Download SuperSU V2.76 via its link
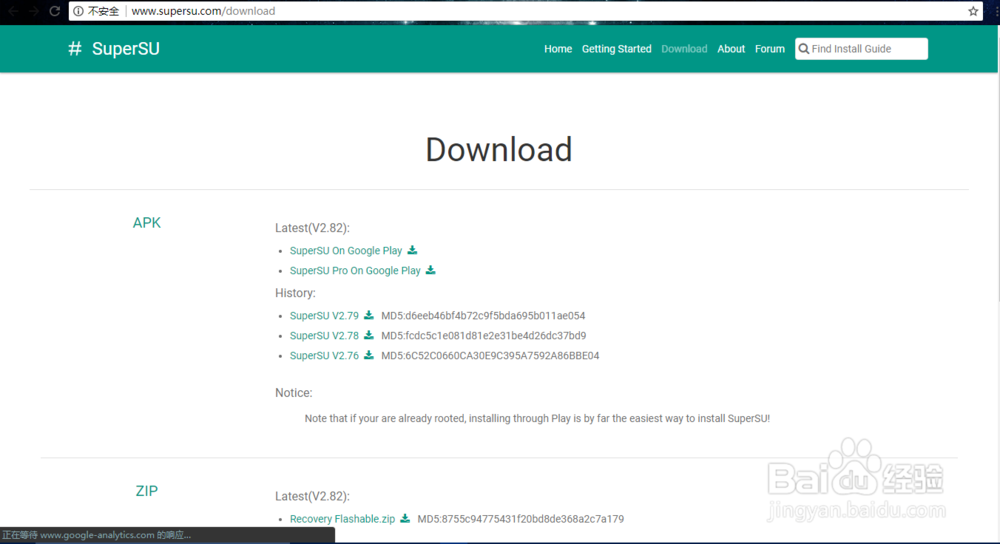1000x544 pixels. (324, 355)
